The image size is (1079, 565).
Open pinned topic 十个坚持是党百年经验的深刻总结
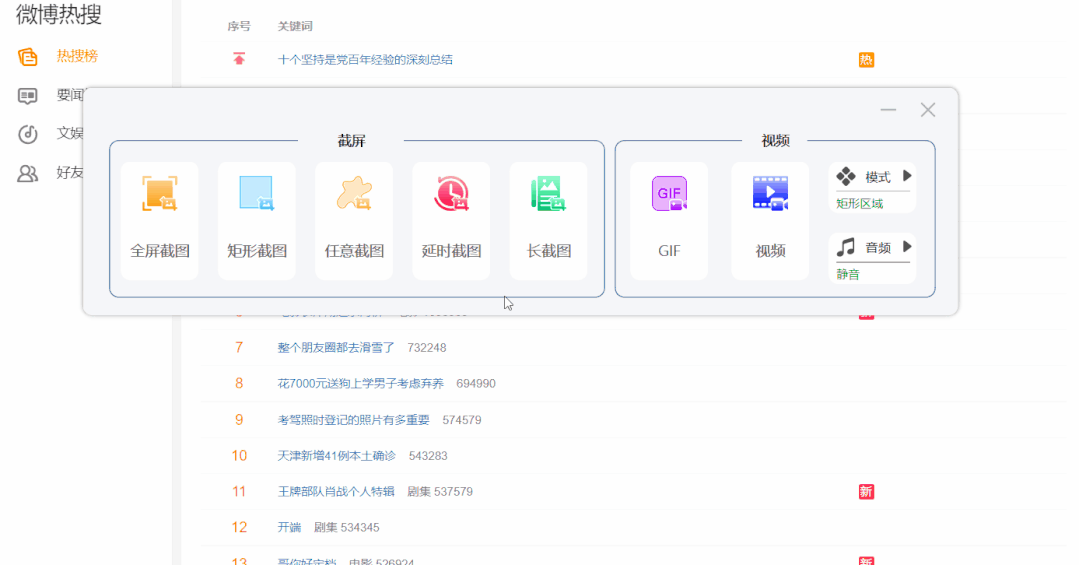[365, 60]
